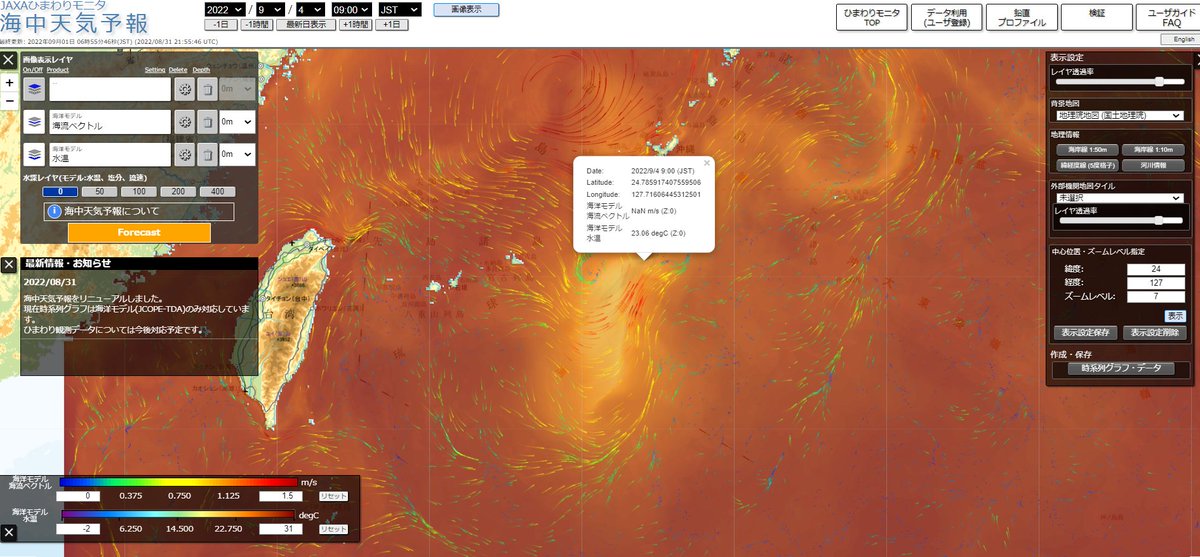The image size is (1200, 557).
Task: Open depth dropdown for 水温 layer
Action: coord(237,155)
